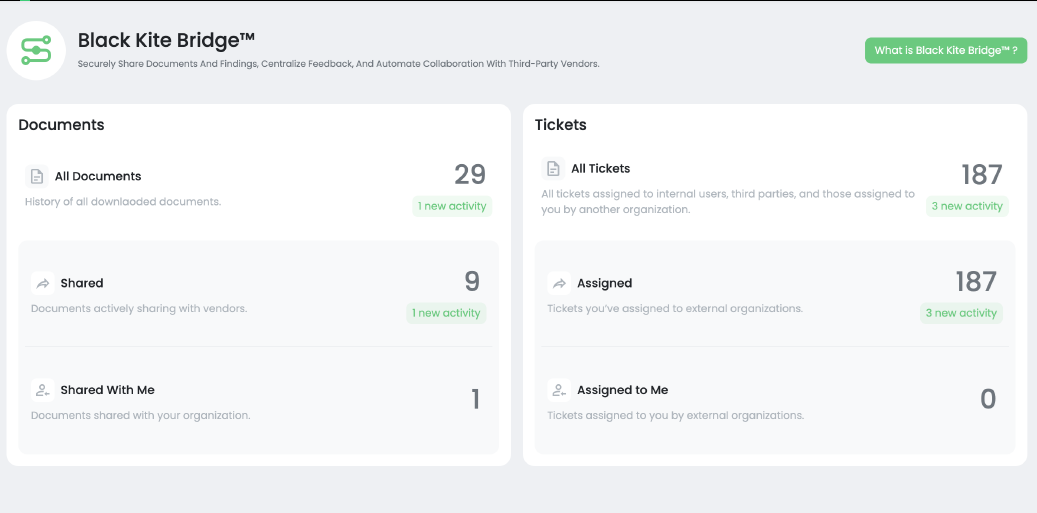Click the Assigned to Me person icon

click(559, 390)
